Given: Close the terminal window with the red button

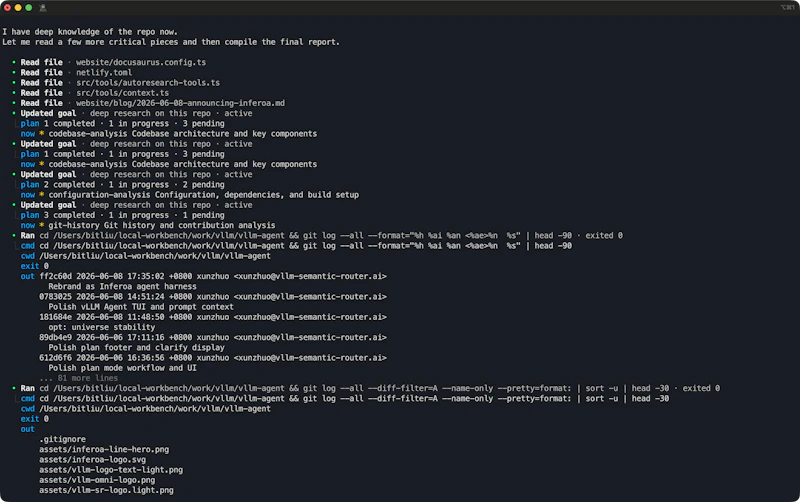Looking at the screenshot, I should pyautogui.click(x=7, y=8).
